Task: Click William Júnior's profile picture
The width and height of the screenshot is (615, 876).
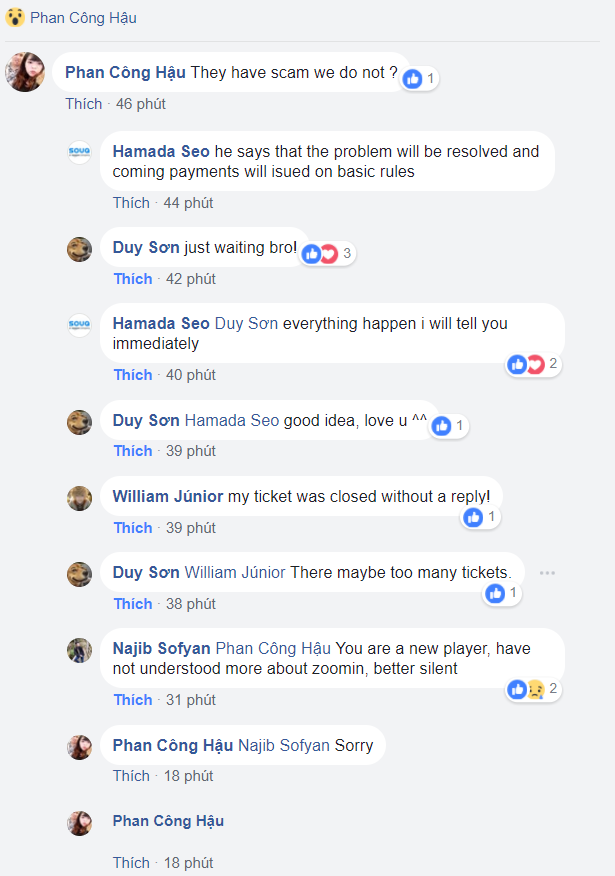Action: click(x=80, y=498)
